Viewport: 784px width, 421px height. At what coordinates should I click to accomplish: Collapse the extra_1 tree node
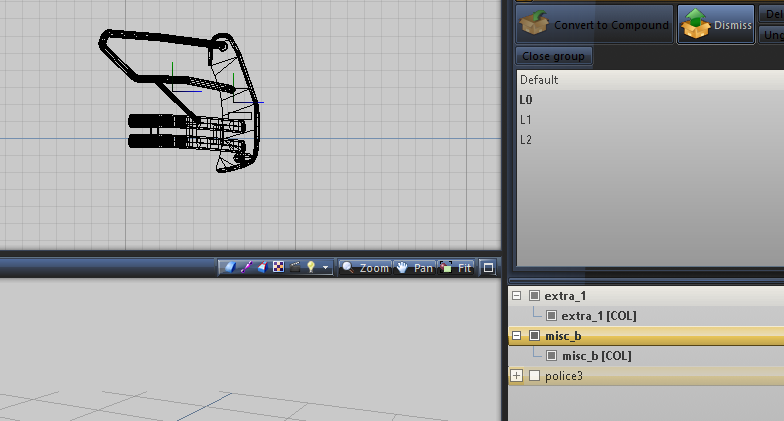pos(516,296)
